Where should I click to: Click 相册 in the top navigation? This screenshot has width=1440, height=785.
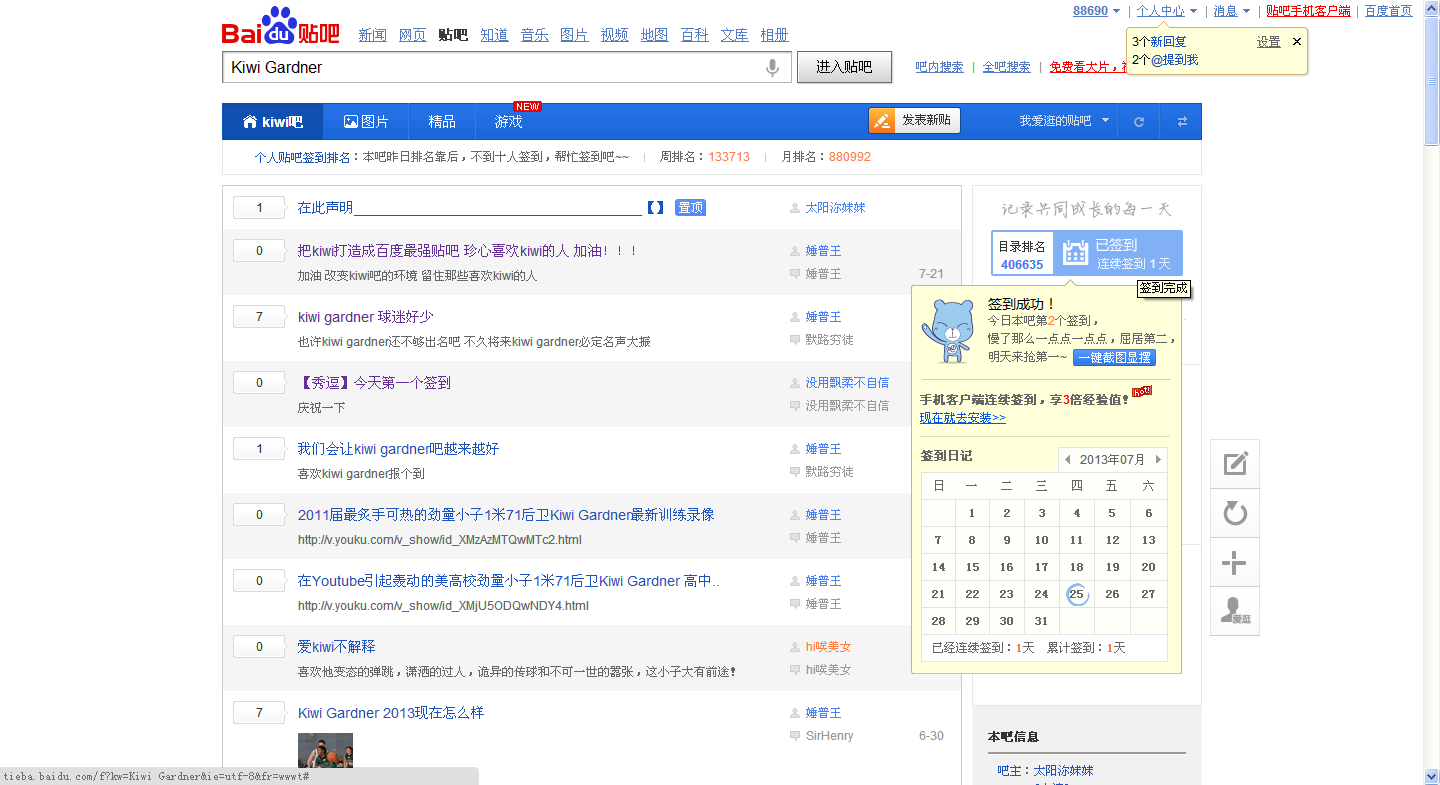click(x=775, y=35)
